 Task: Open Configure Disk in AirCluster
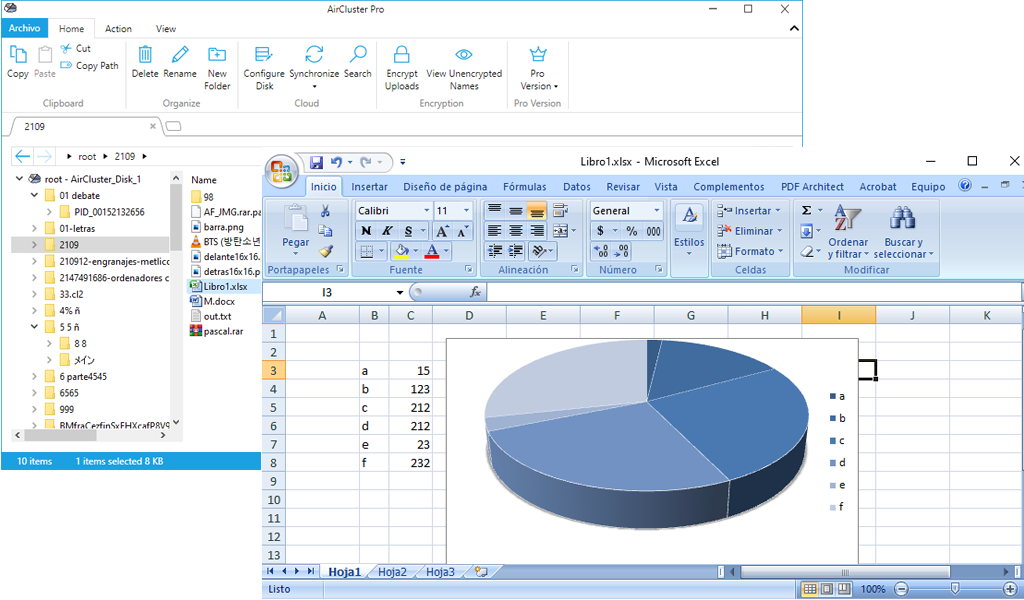tap(264, 68)
